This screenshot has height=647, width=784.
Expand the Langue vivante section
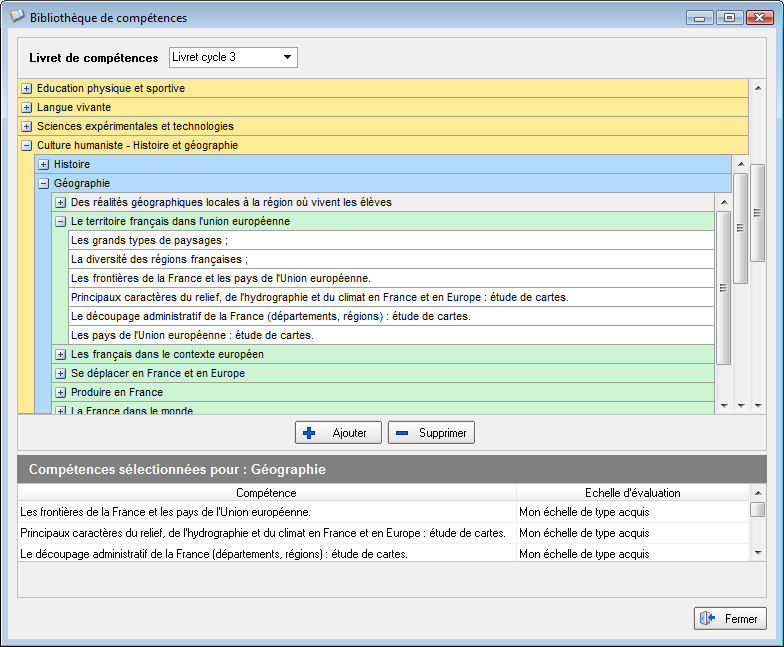tap(26, 108)
